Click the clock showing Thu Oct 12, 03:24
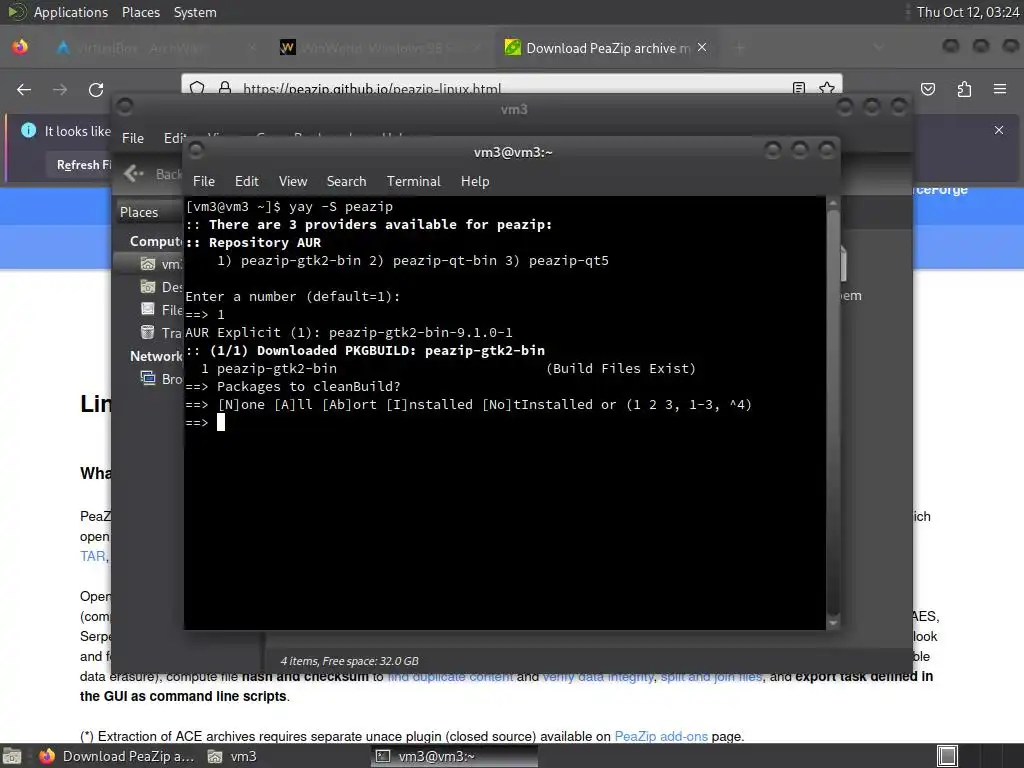Viewport: 1024px width, 768px height. [967, 12]
